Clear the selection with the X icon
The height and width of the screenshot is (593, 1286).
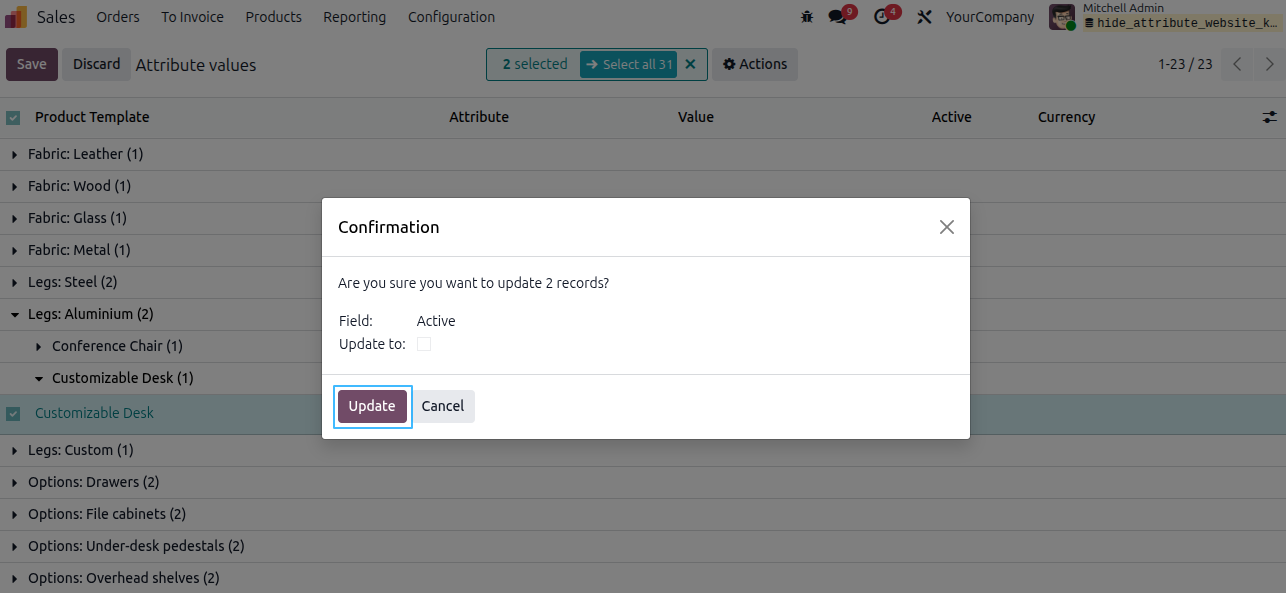point(690,64)
